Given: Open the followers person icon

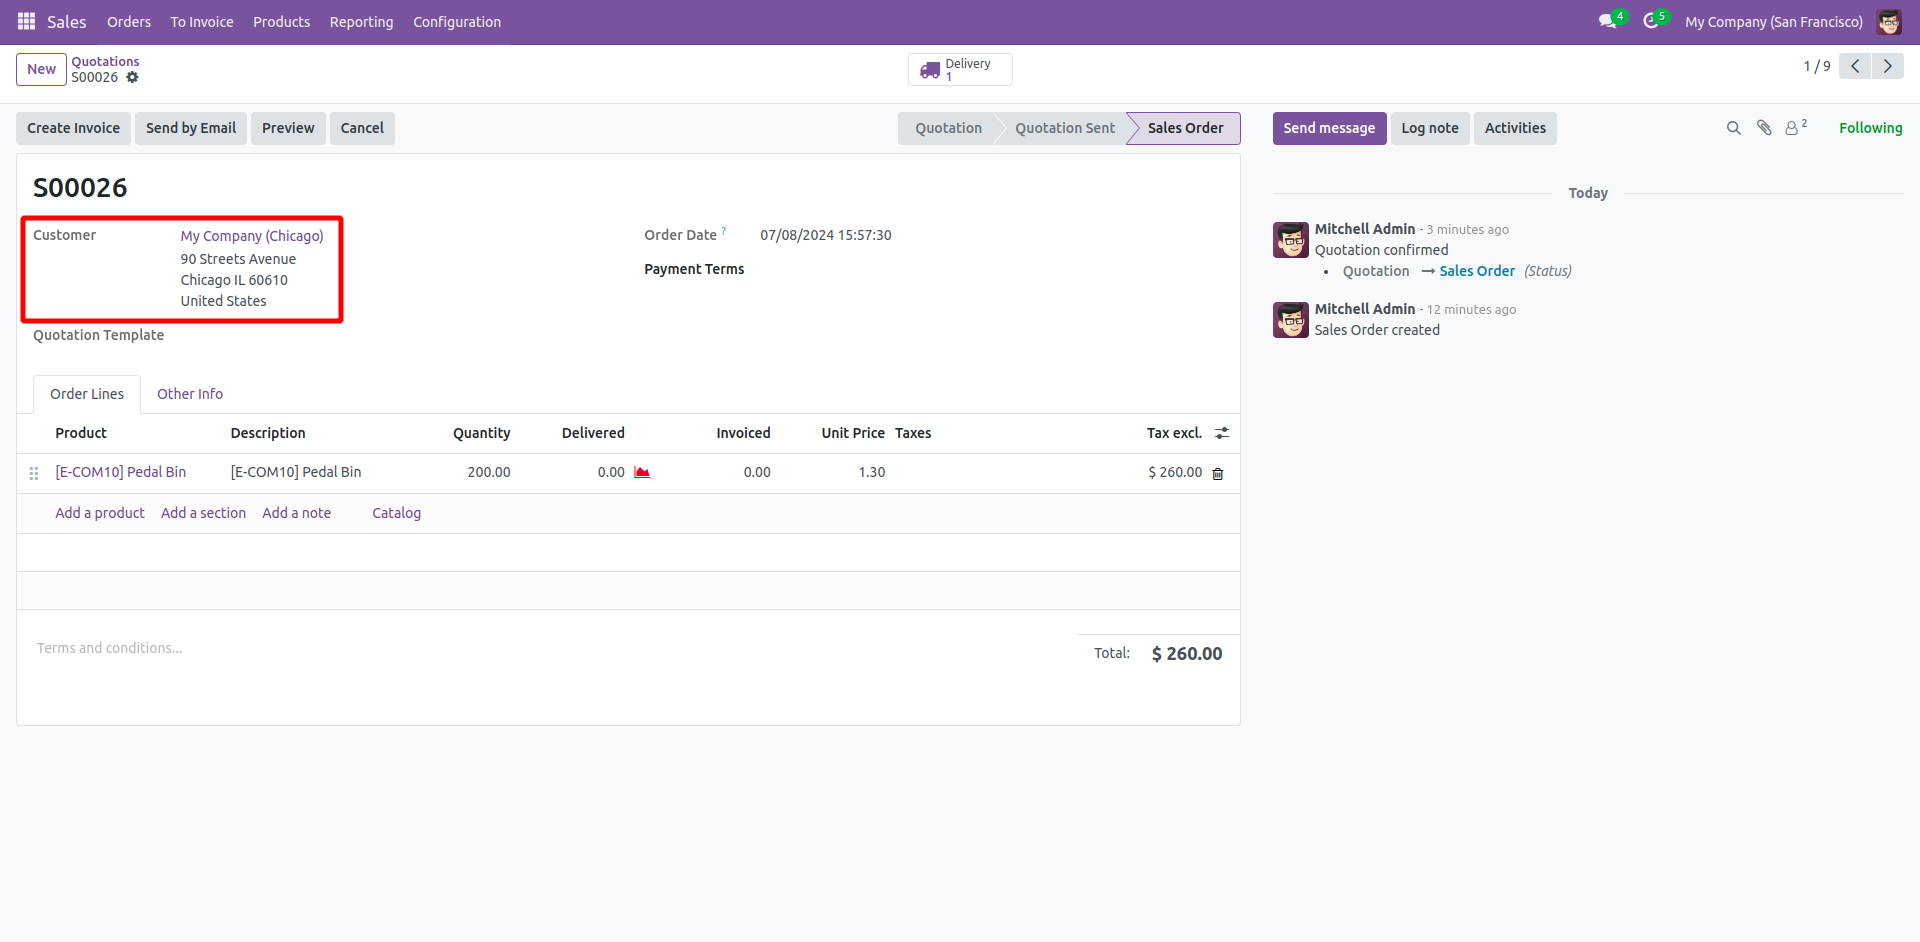Looking at the screenshot, I should [1796, 128].
